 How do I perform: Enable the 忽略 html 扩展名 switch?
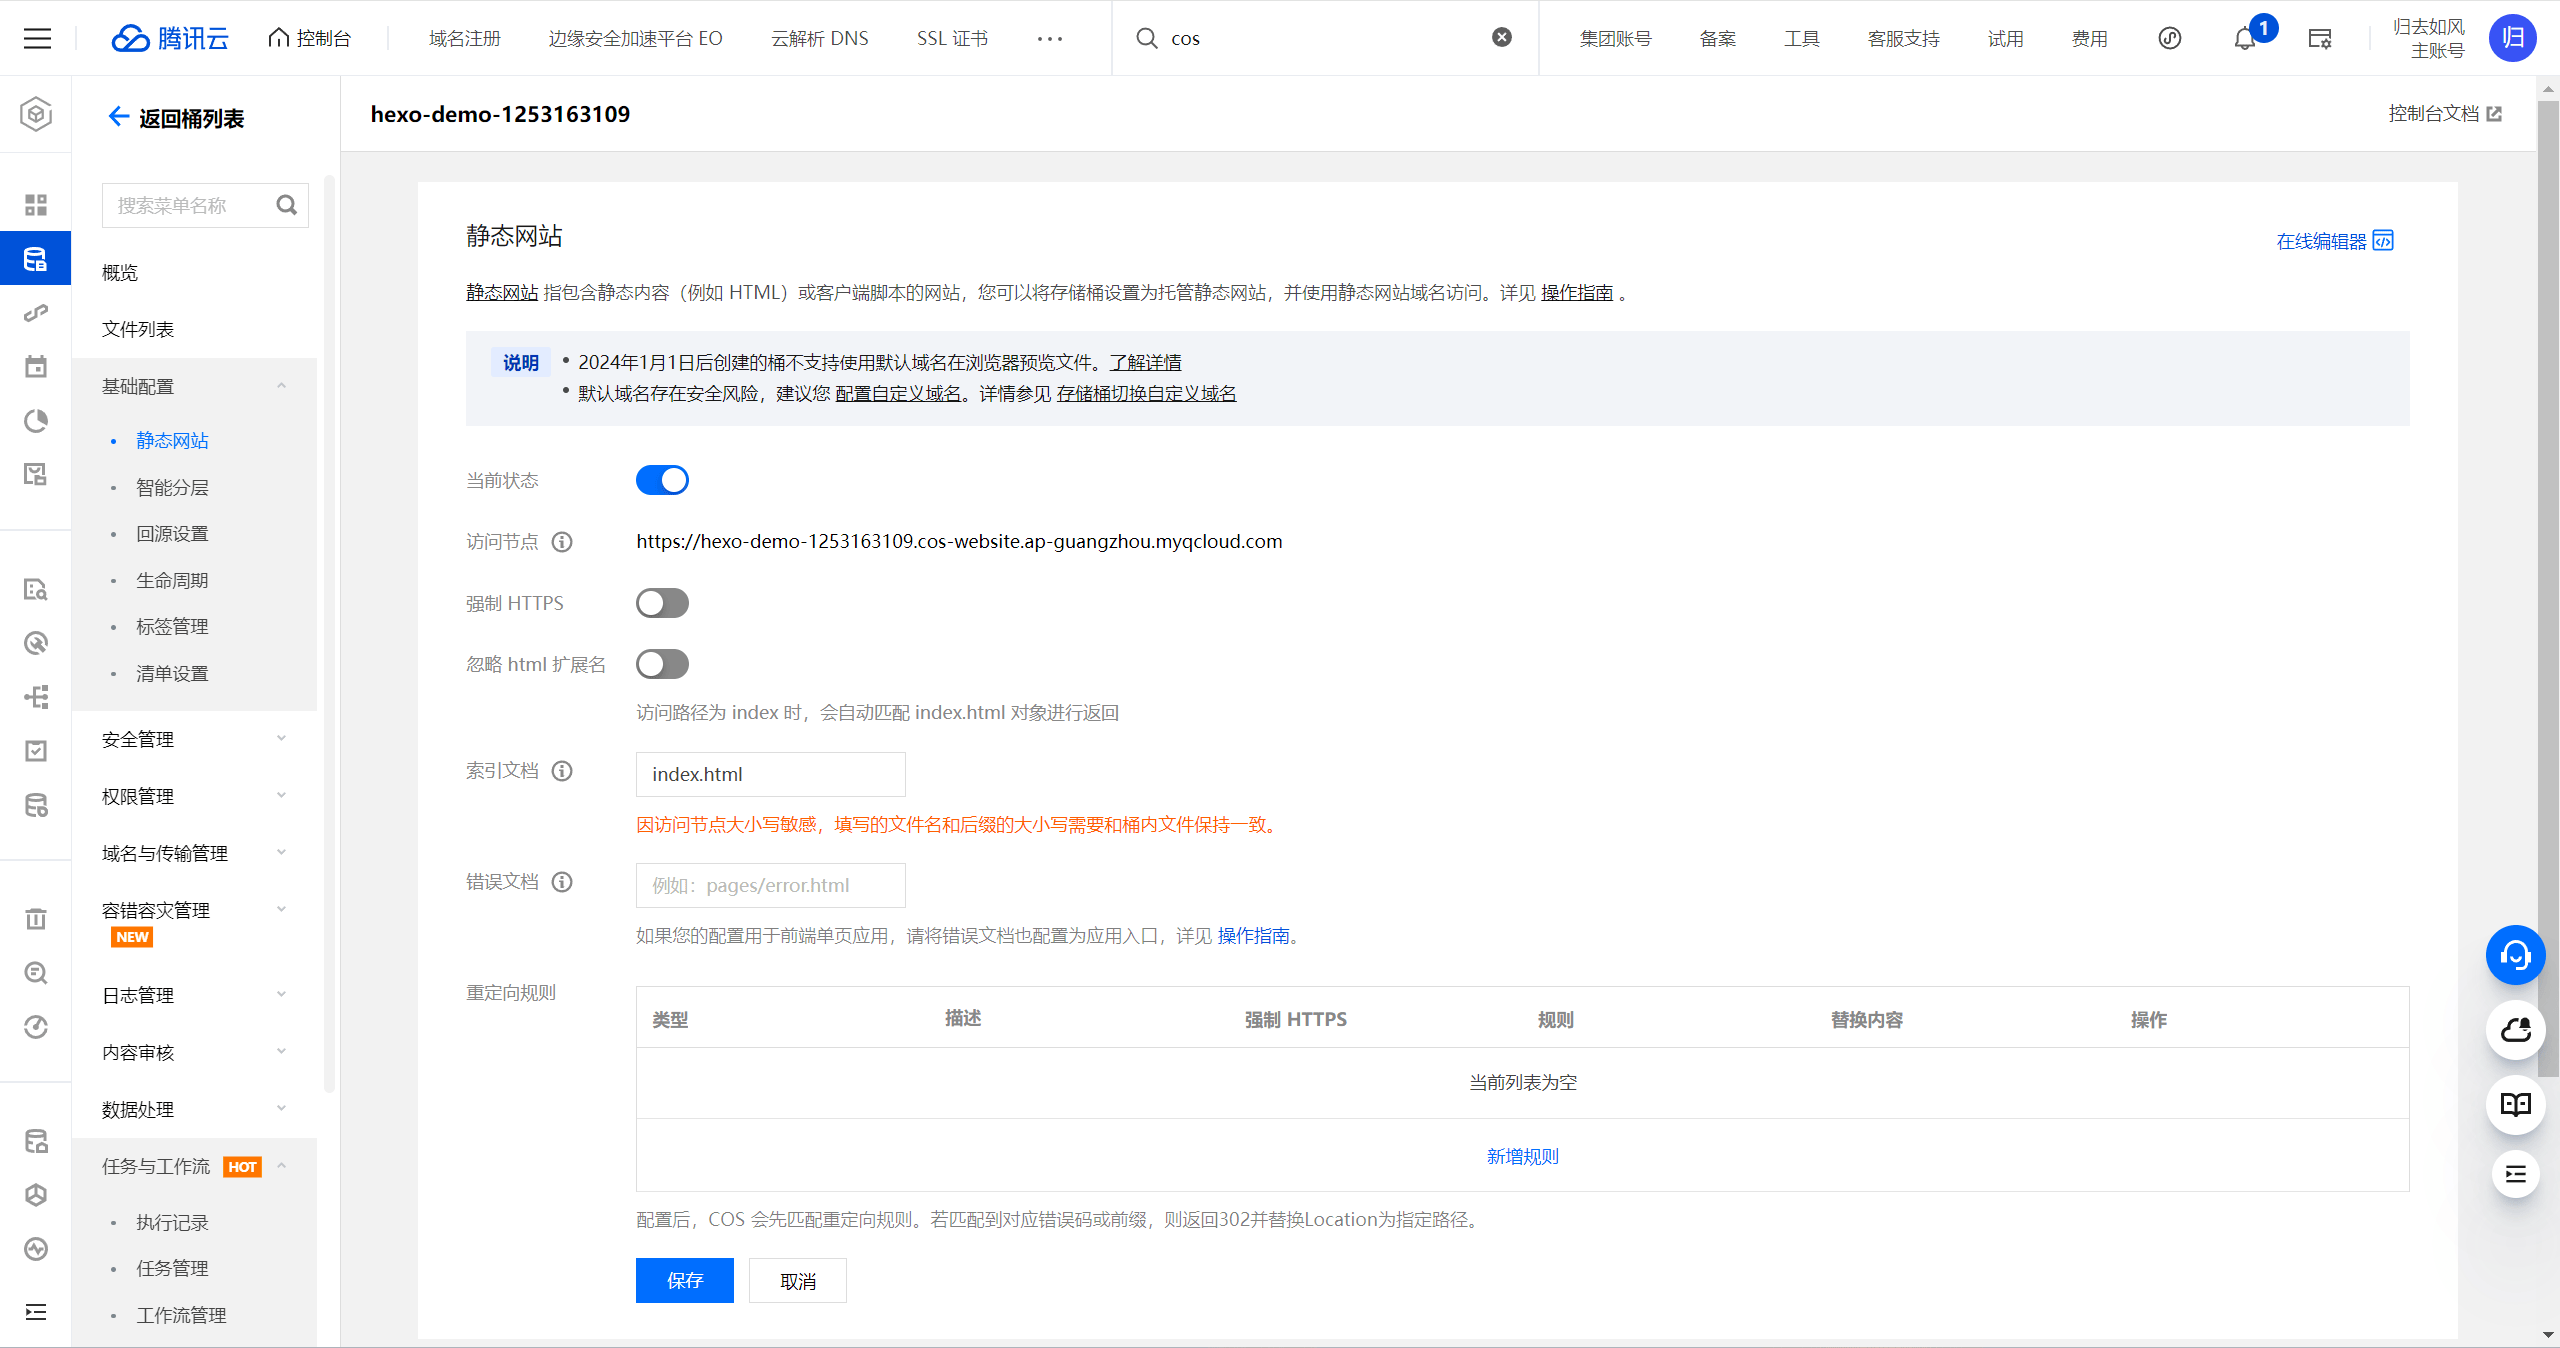pos(662,664)
